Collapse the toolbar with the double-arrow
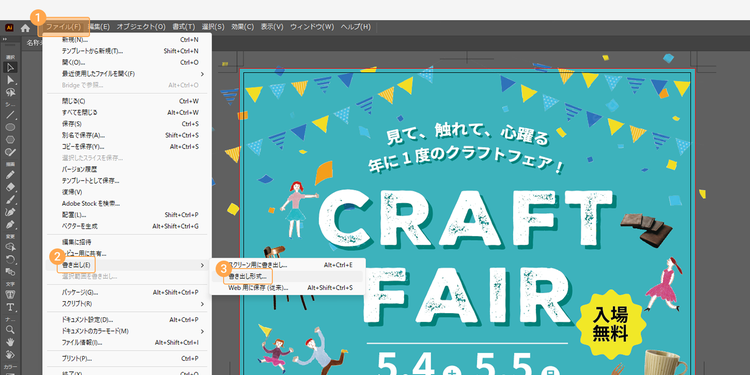This screenshot has height=375, width=750. pos(5,39)
